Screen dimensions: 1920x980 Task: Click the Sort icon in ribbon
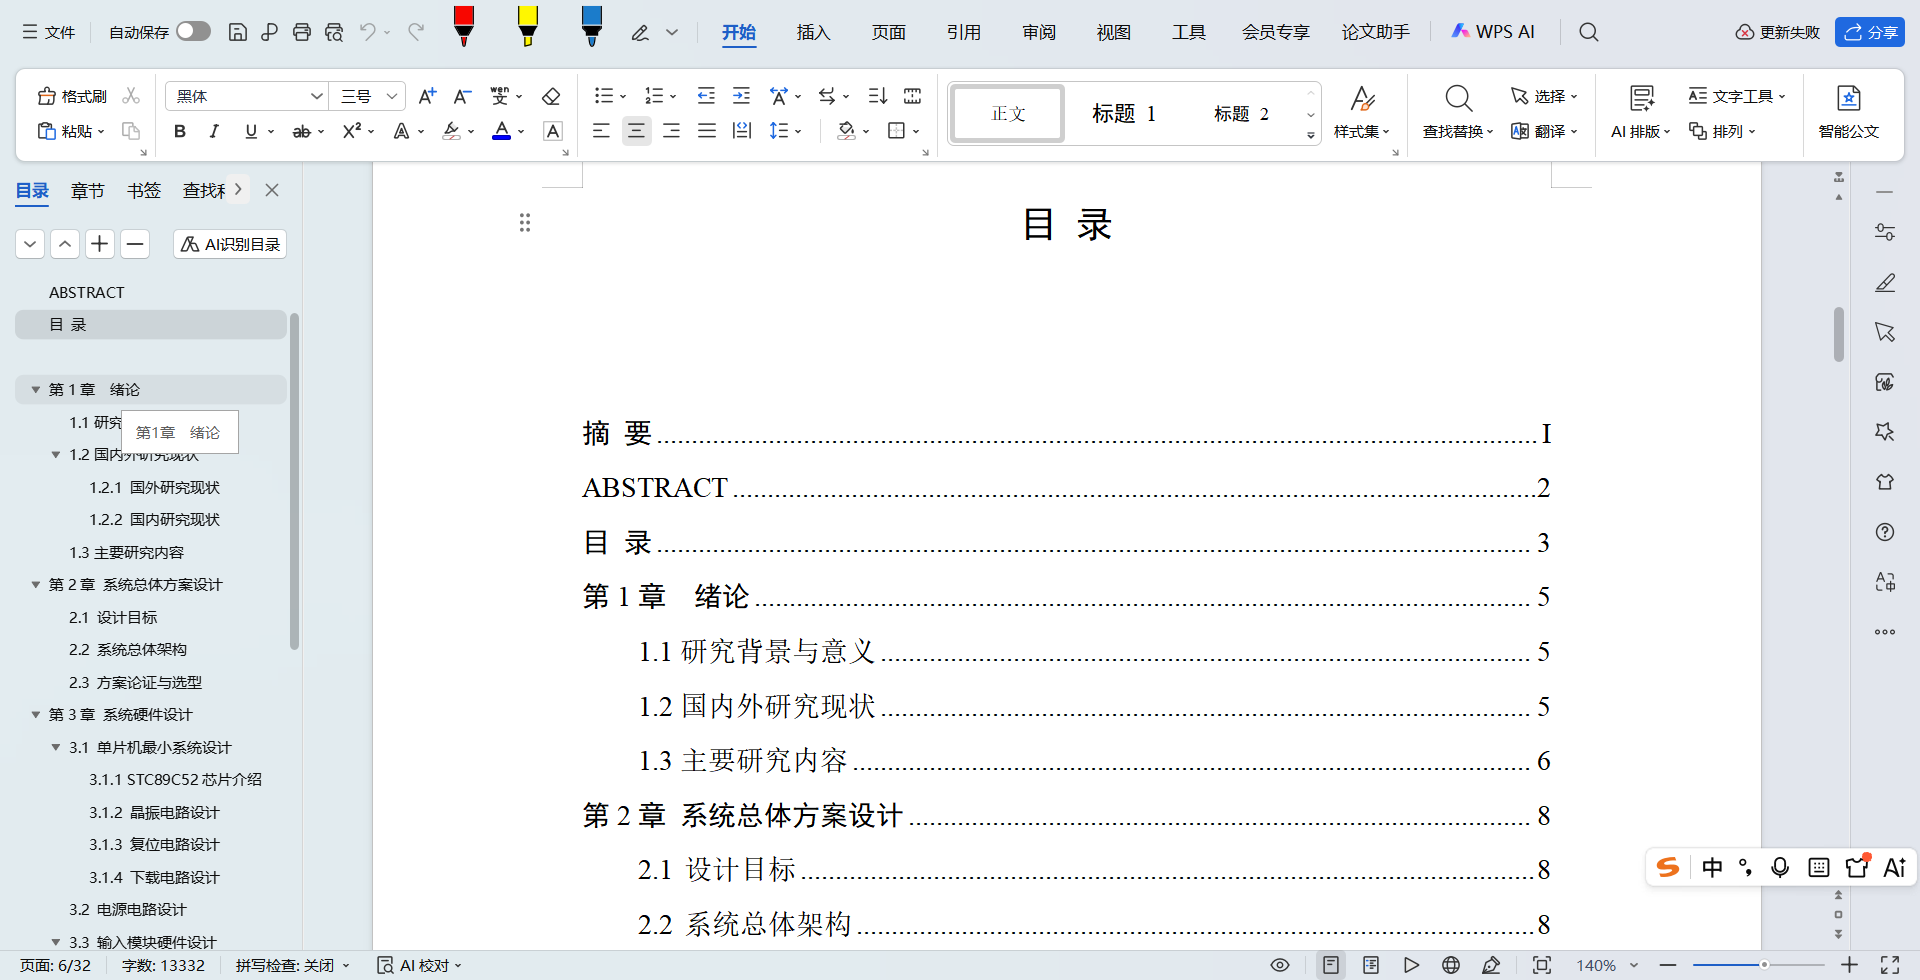click(877, 96)
